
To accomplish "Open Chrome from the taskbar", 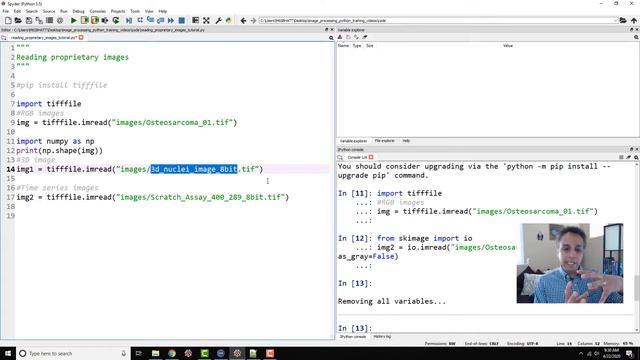I will (172, 353).
